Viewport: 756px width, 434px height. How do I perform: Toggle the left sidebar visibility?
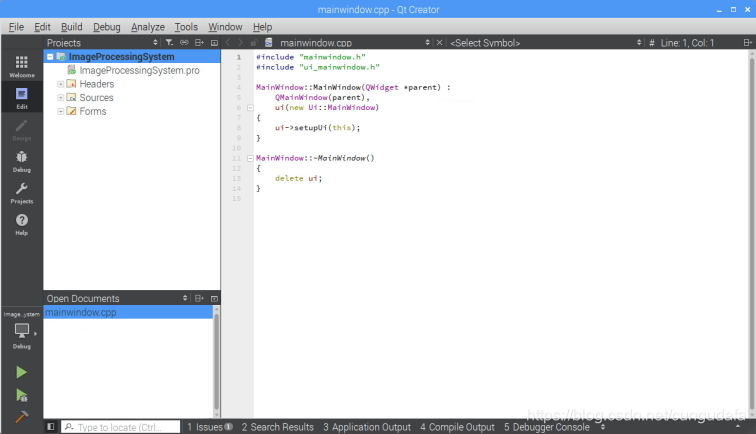pyautogui.click(x=51, y=427)
